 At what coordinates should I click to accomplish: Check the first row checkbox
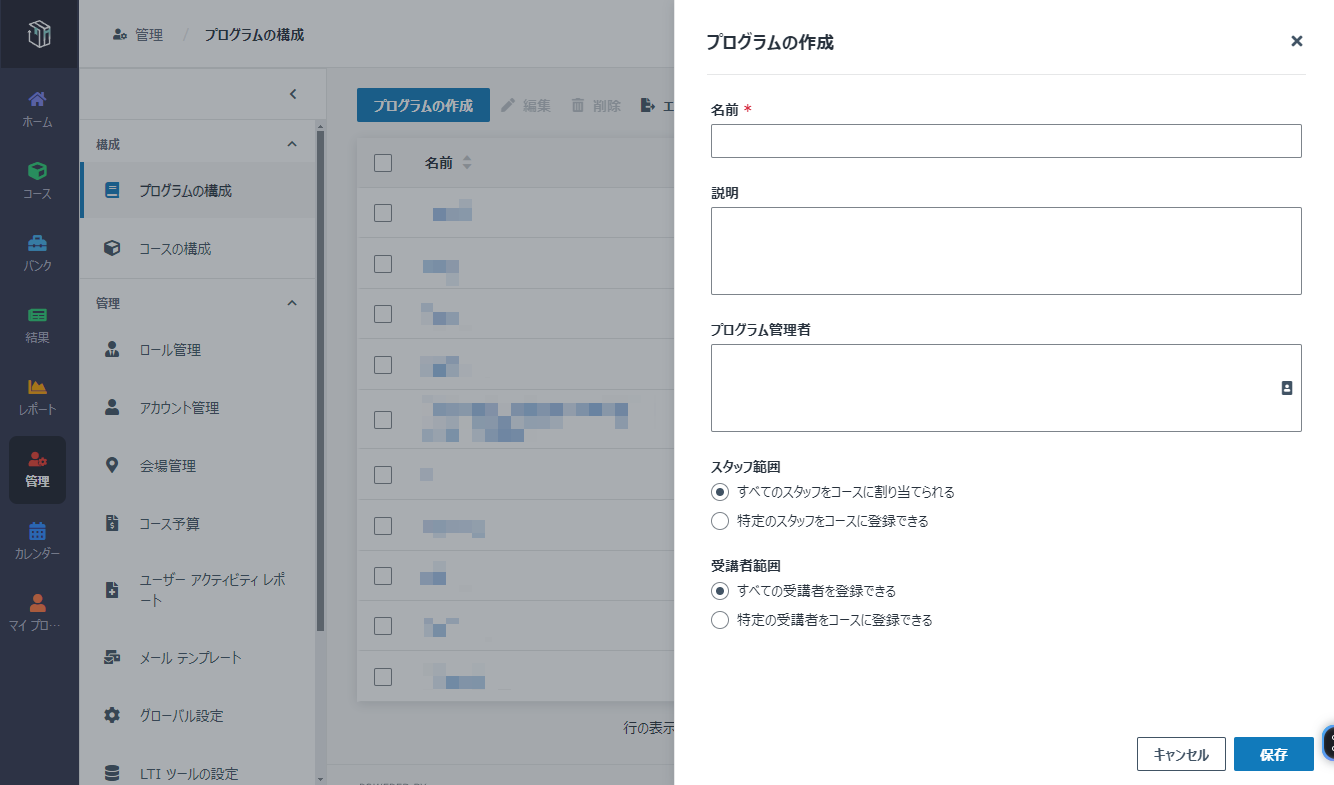coord(383,212)
